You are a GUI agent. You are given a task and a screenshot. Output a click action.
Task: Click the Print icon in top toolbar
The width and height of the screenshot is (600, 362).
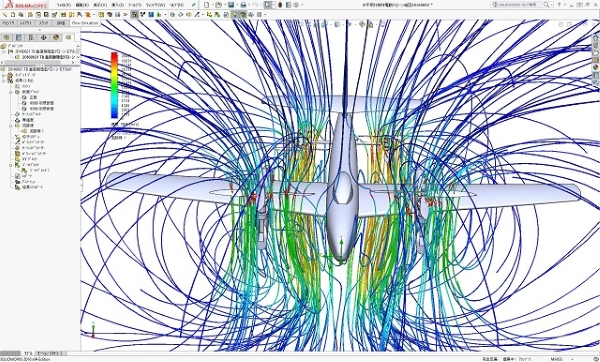pos(243,5)
